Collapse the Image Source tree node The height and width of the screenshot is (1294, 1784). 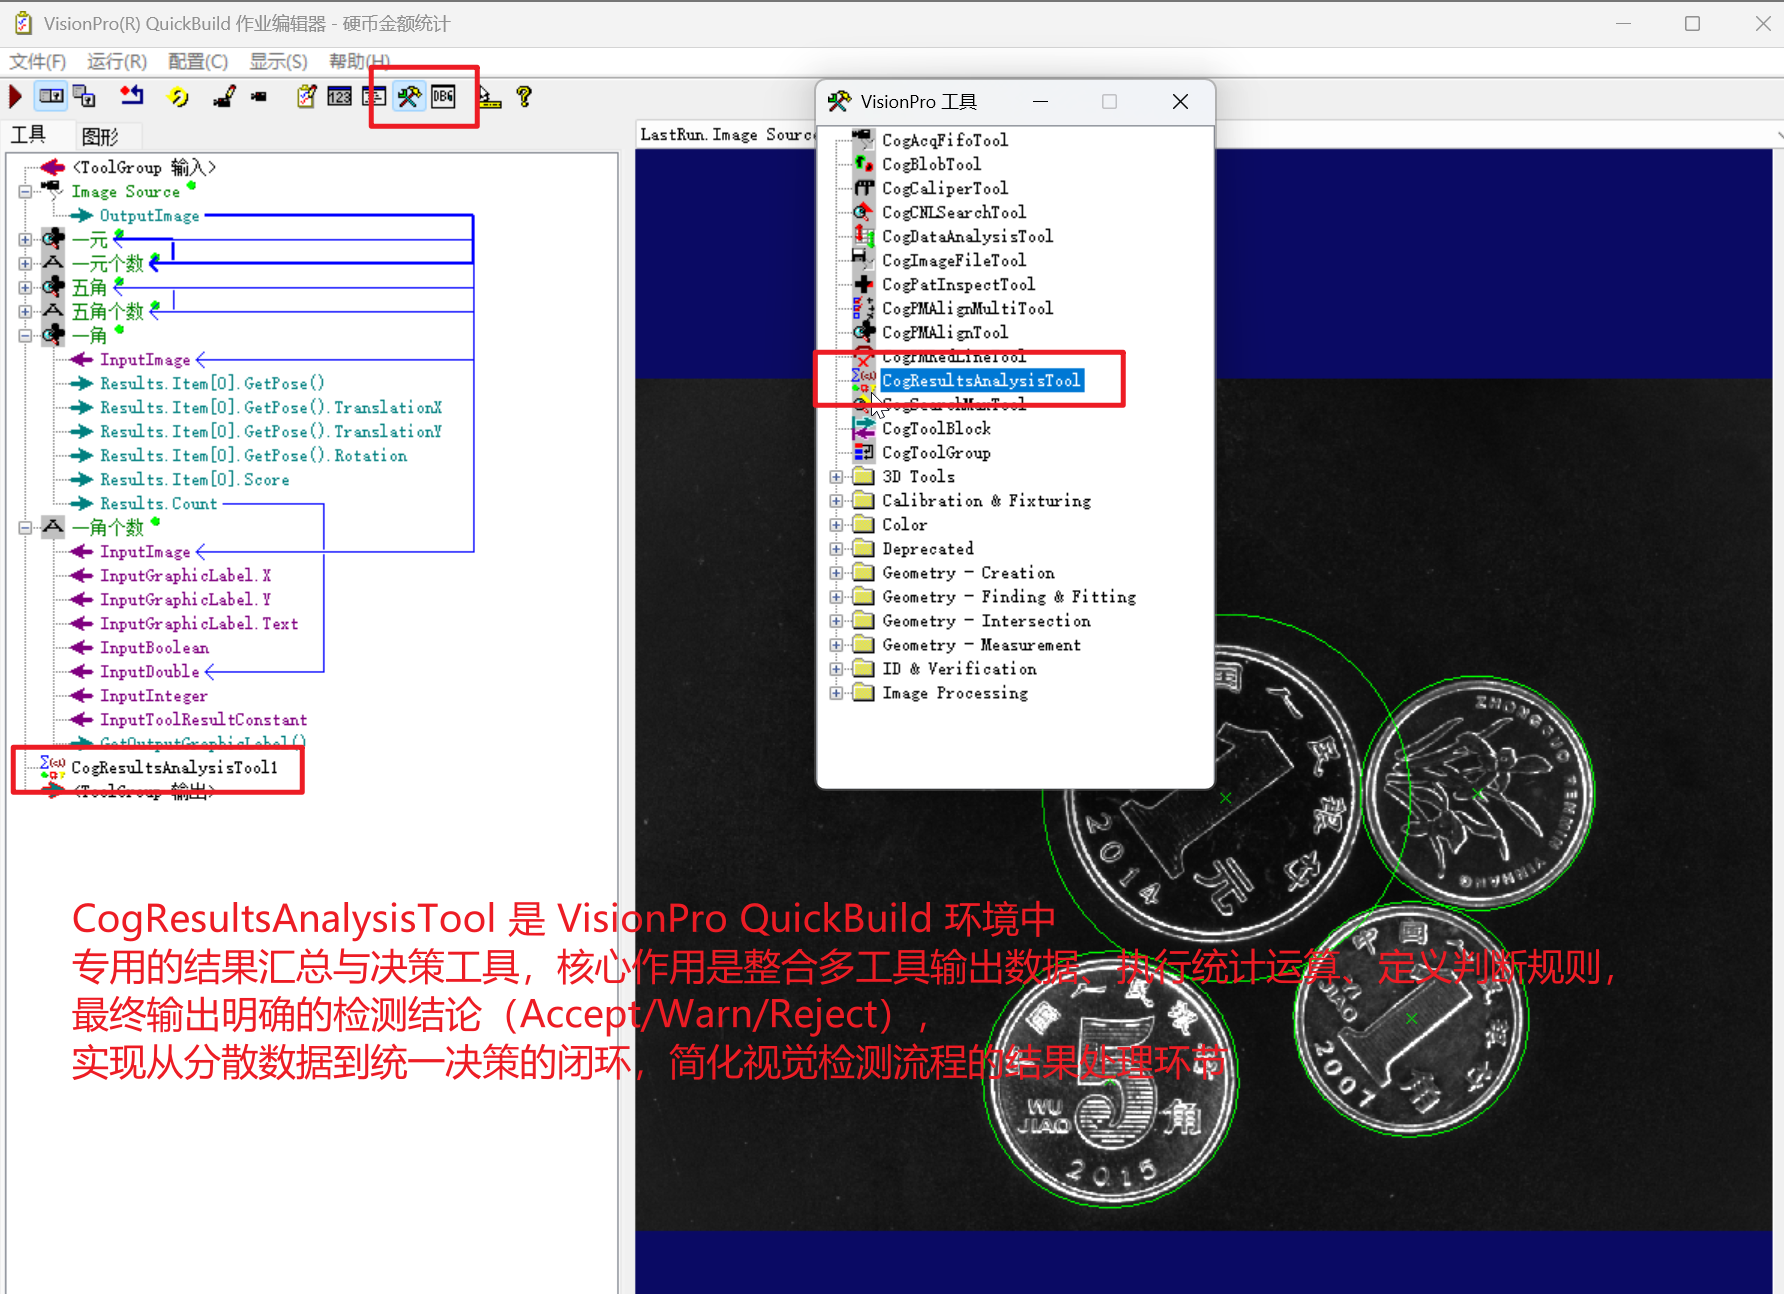25,191
